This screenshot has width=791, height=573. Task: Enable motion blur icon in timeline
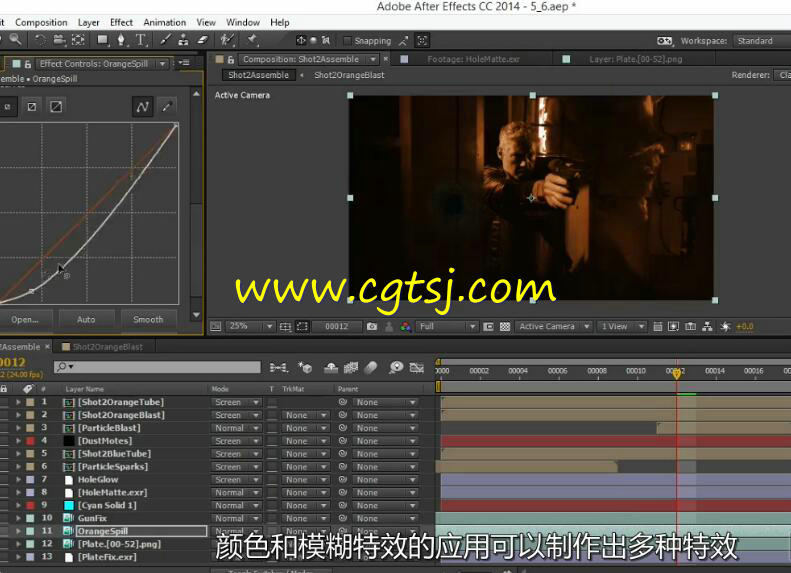click(x=371, y=367)
